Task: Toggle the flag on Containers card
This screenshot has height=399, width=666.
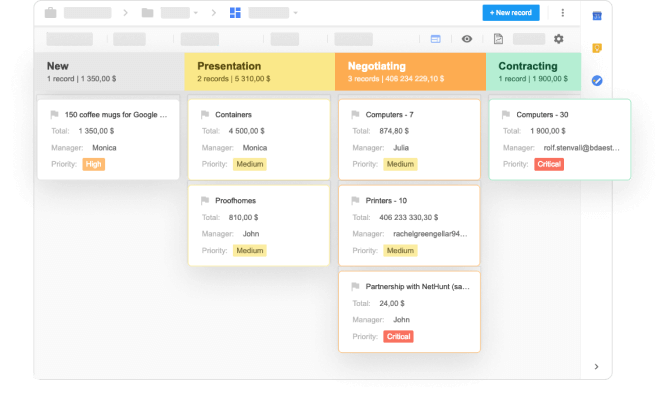Action: [205, 115]
